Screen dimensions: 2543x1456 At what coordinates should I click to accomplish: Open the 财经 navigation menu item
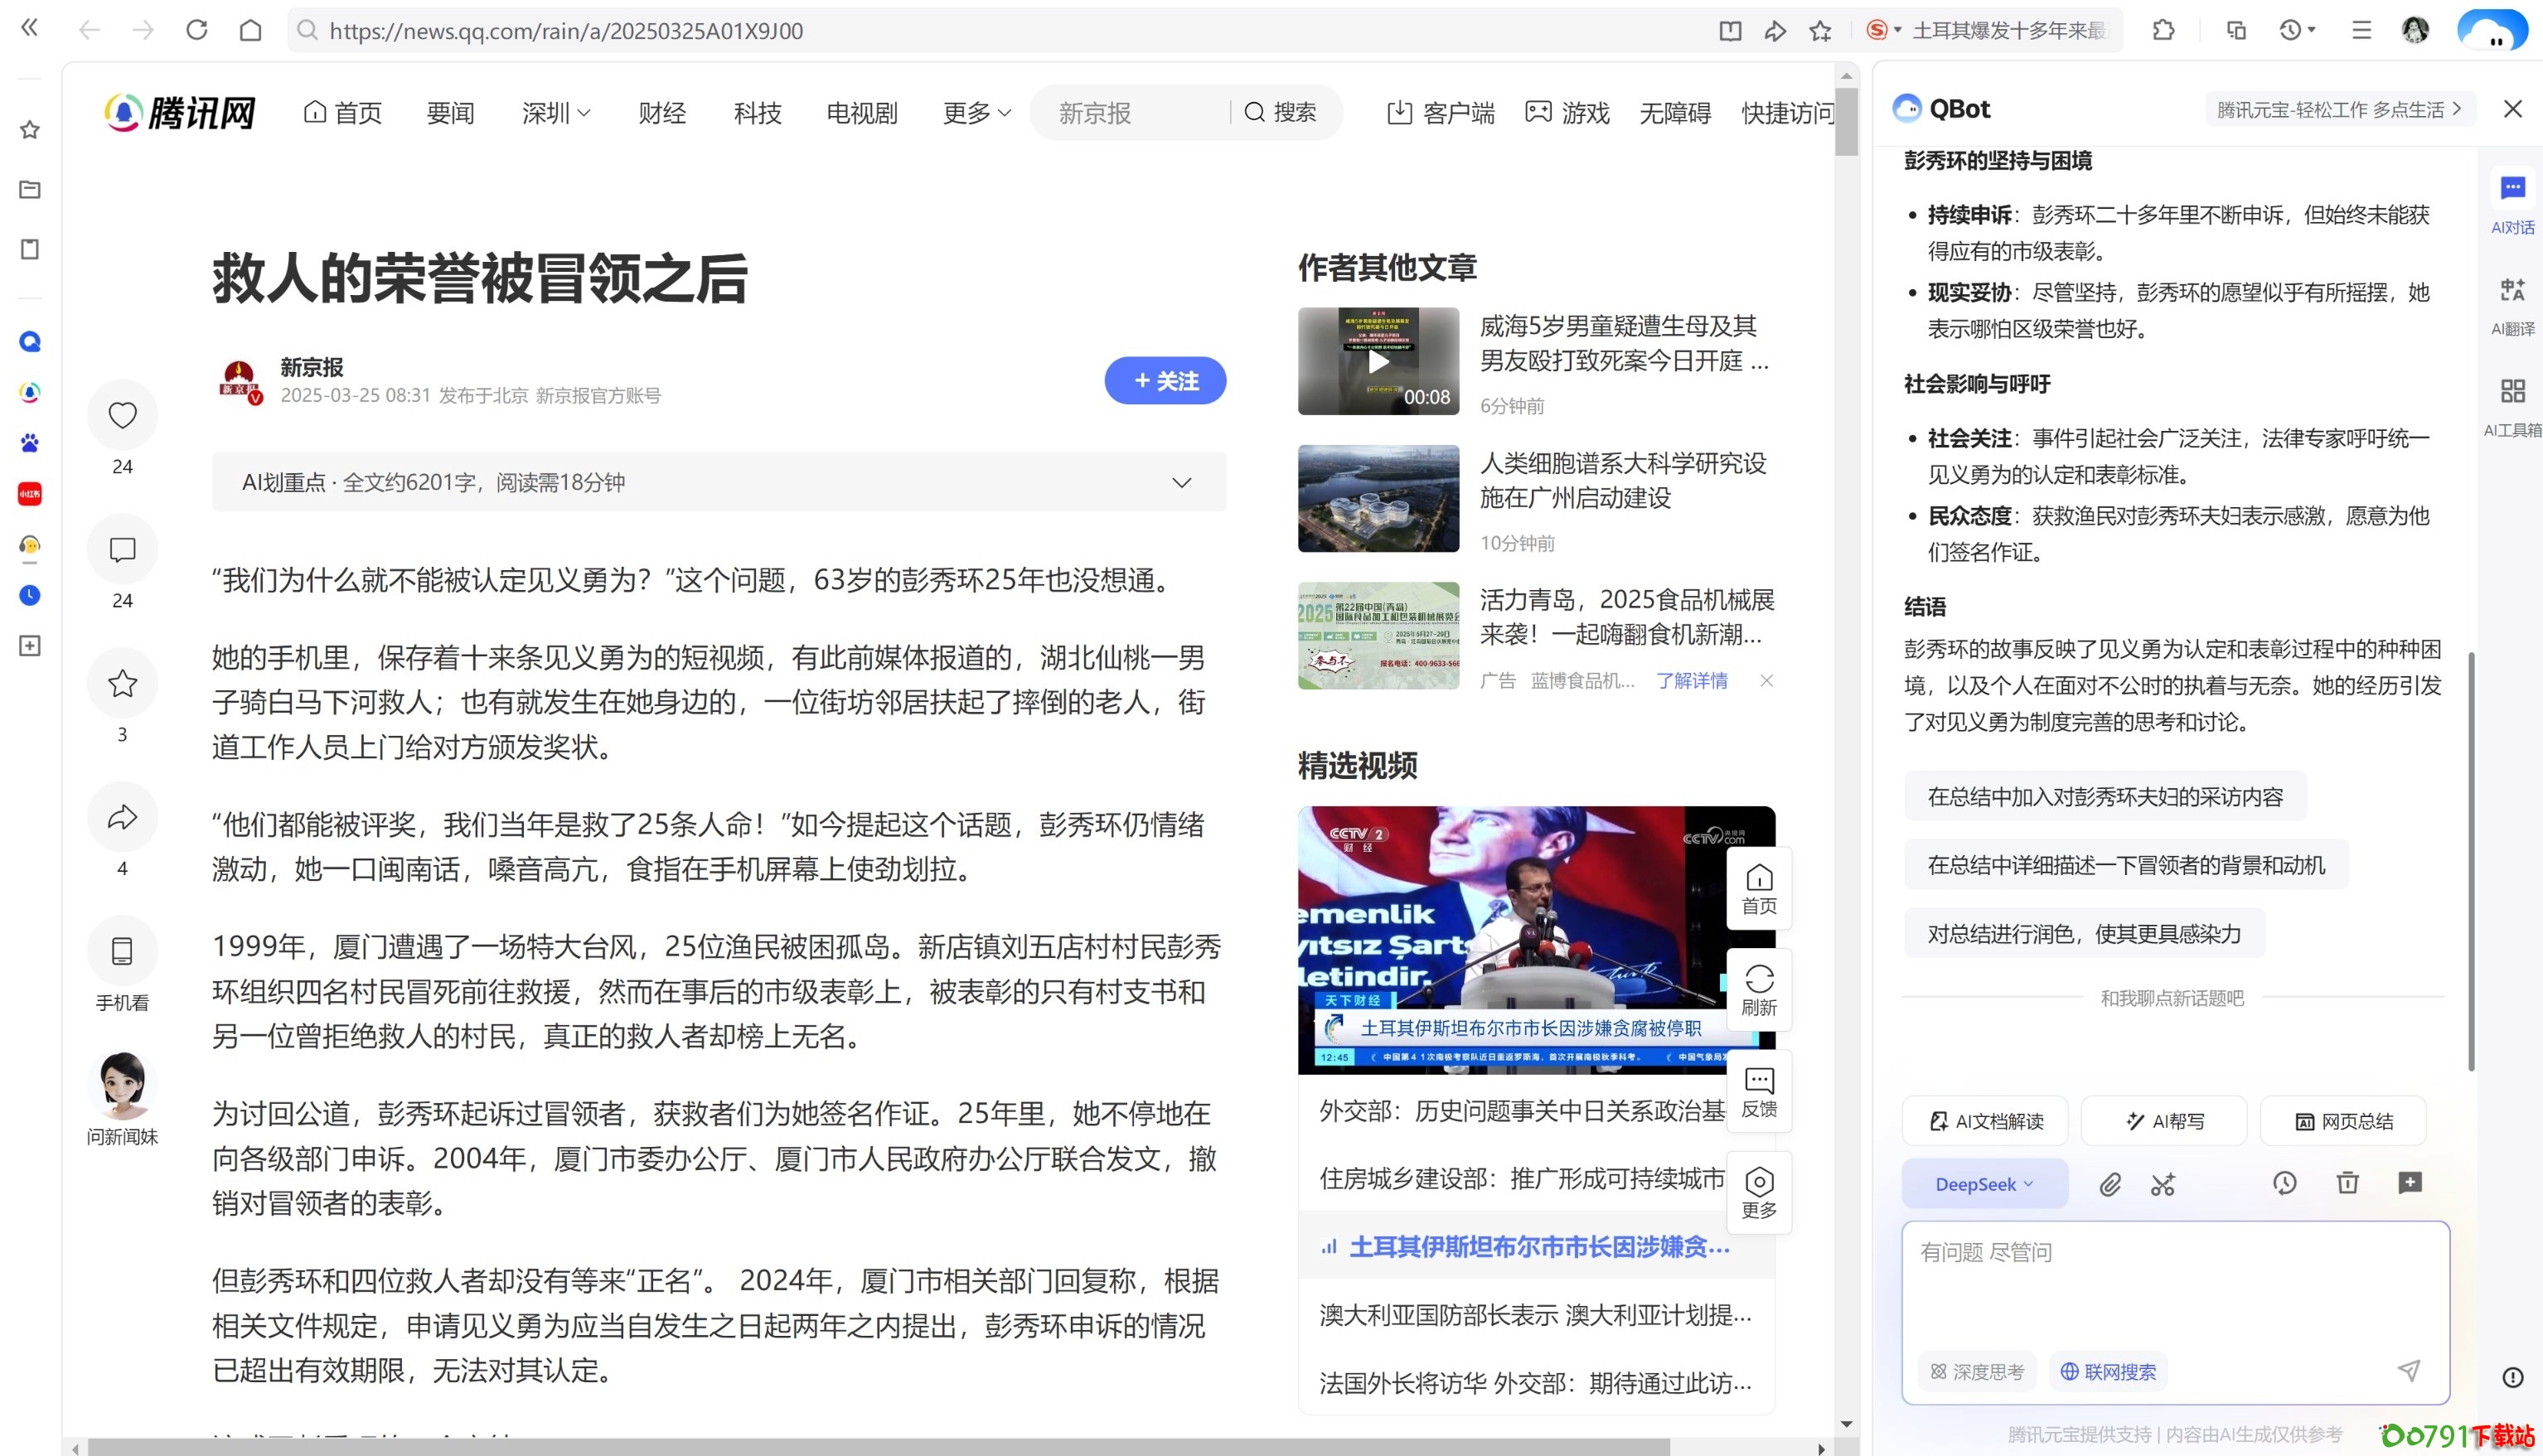(x=662, y=113)
